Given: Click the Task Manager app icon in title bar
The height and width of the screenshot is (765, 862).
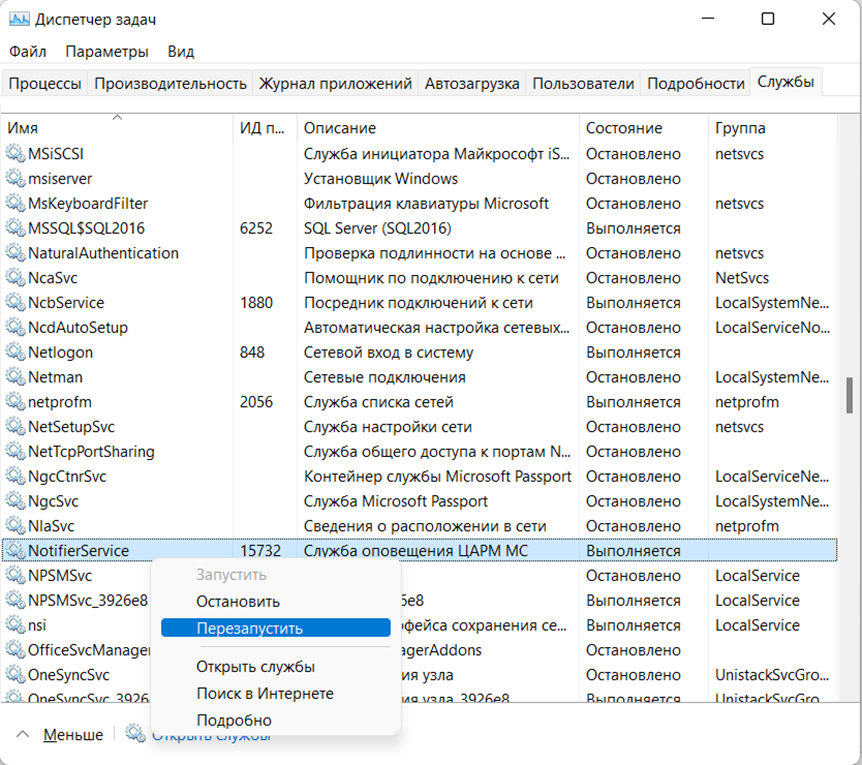Looking at the screenshot, I should (19, 20).
